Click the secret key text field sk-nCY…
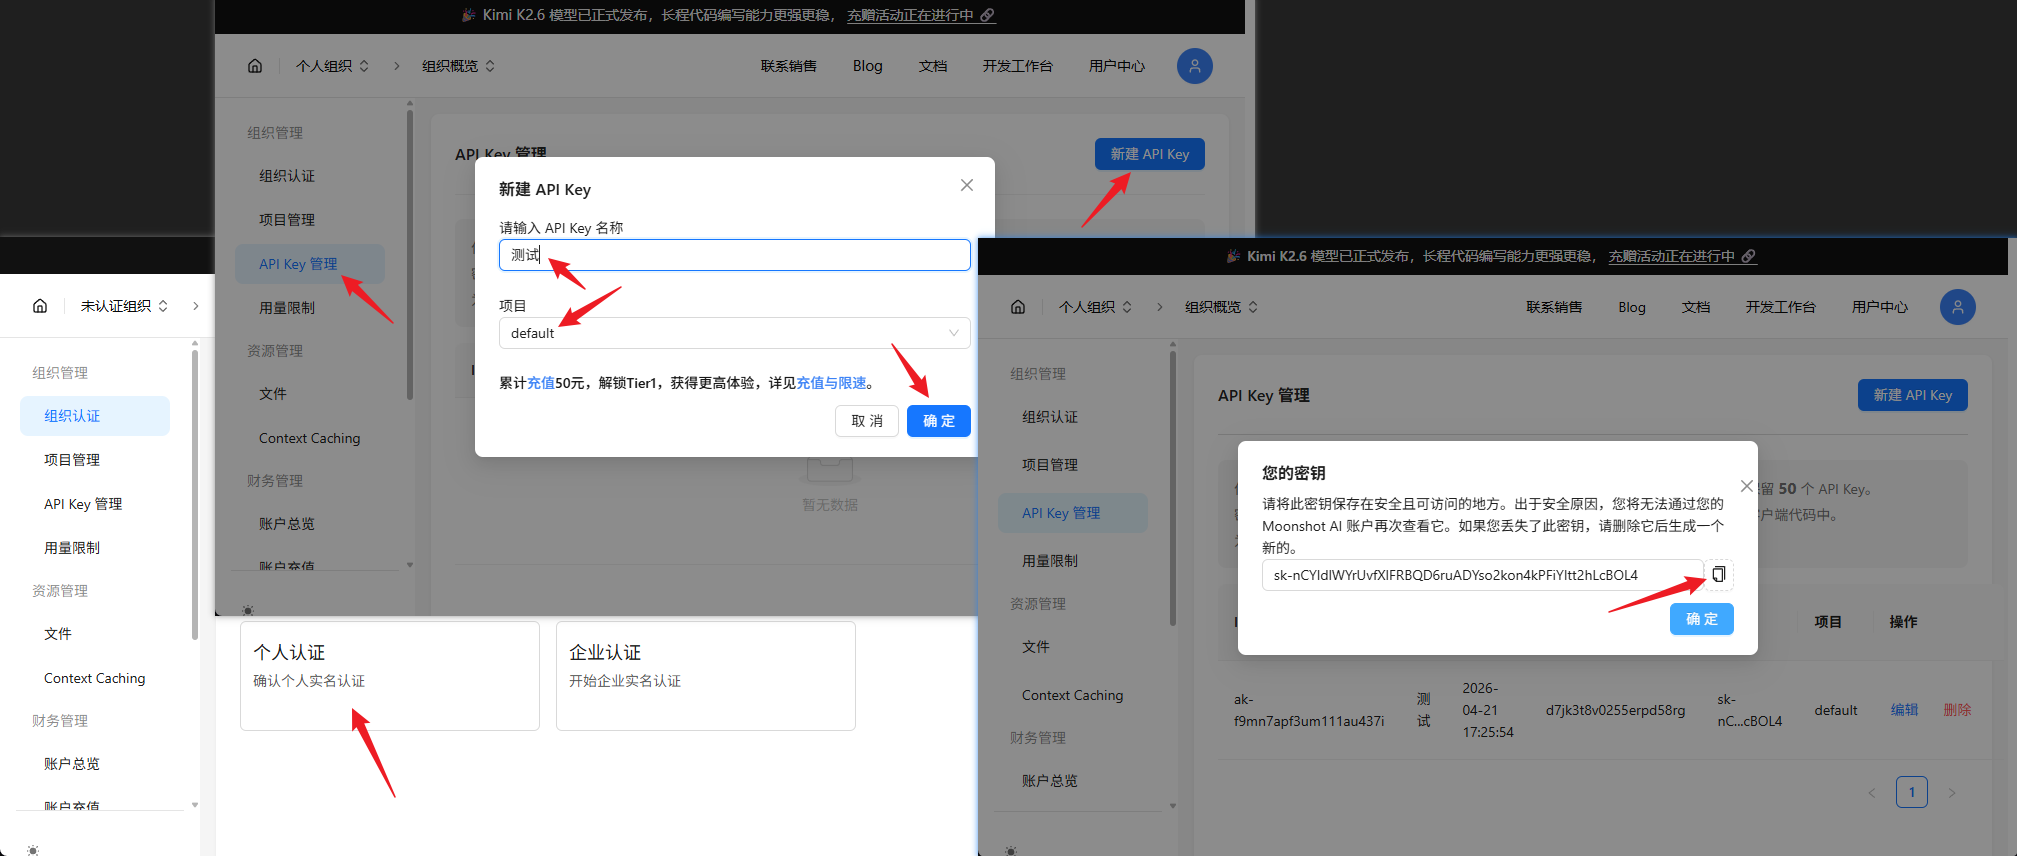Viewport: 2017px width, 856px height. click(1483, 575)
